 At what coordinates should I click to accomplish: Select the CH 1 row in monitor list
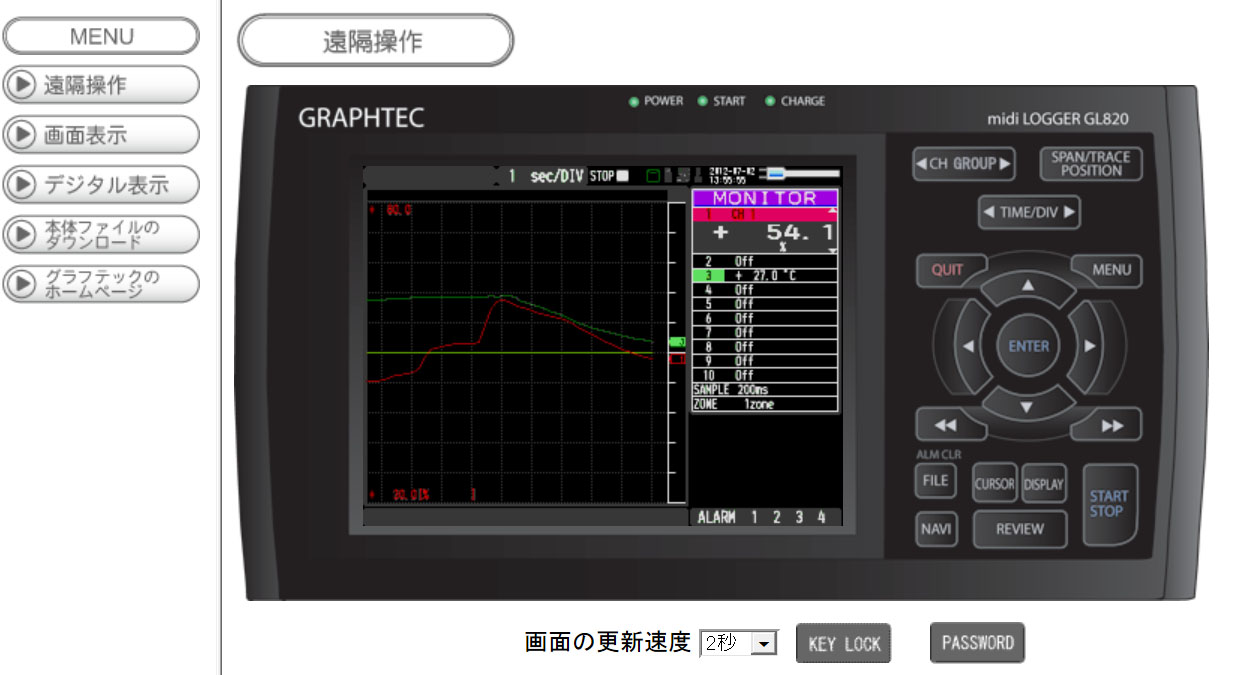[x=764, y=215]
